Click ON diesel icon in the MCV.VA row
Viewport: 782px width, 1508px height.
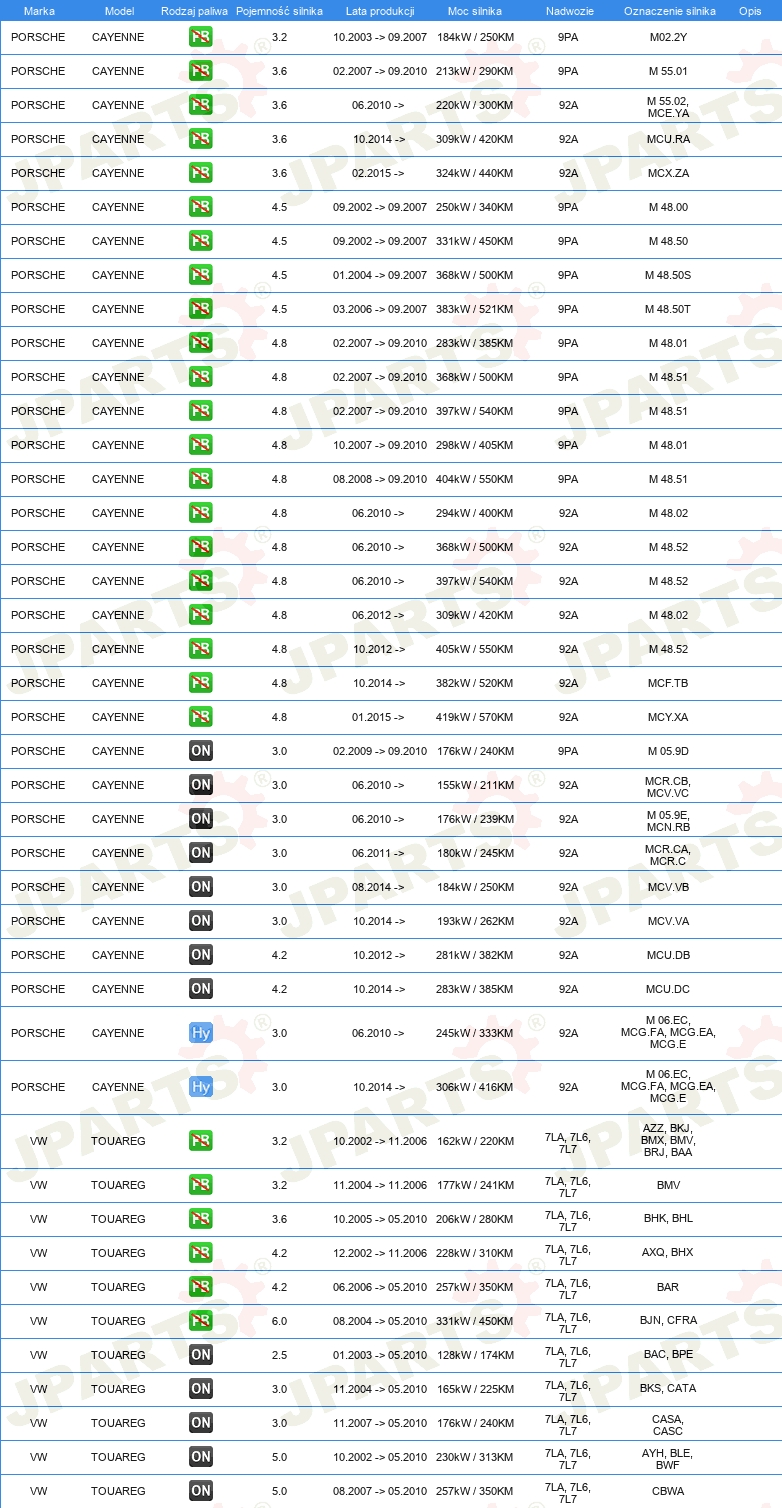pos(200,921)
